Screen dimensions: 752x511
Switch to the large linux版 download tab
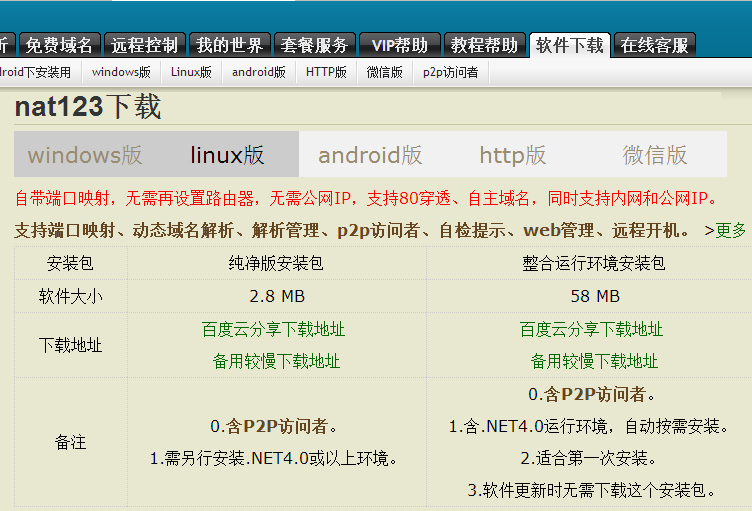point(227,154)
